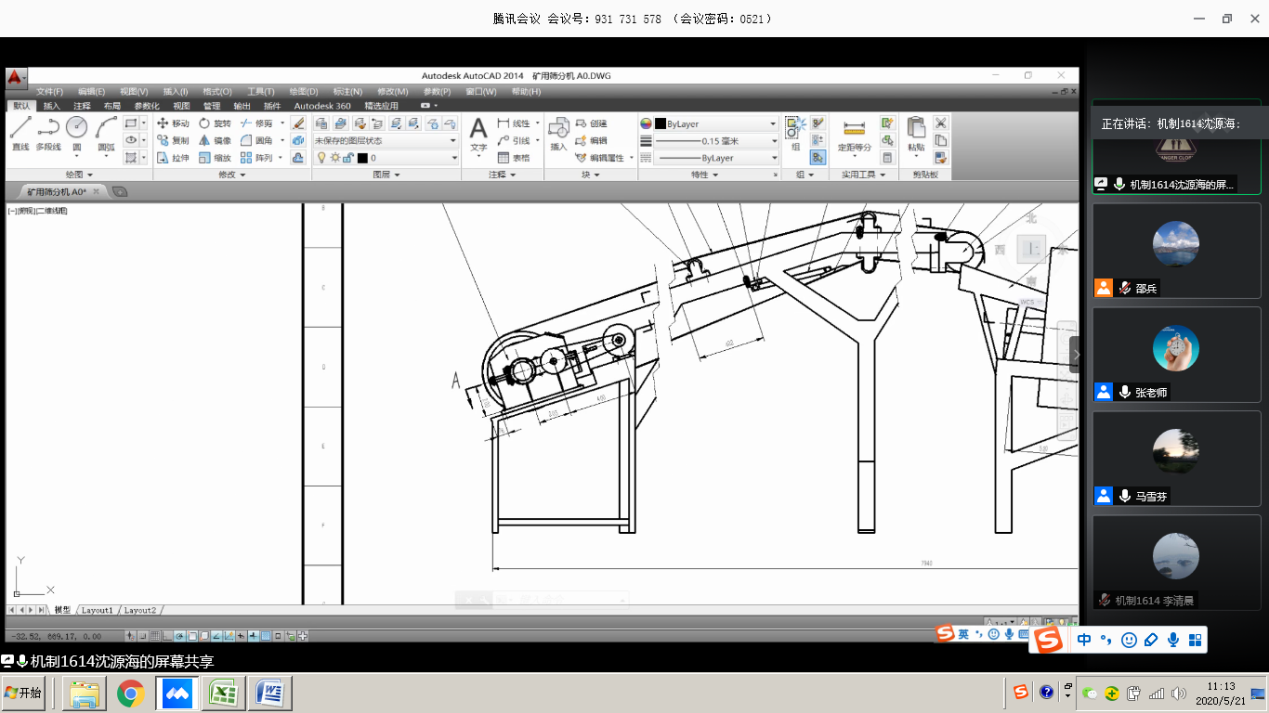1269x713 pixels.
Task: Click the Erase tool icon
Action: [298, 124]
